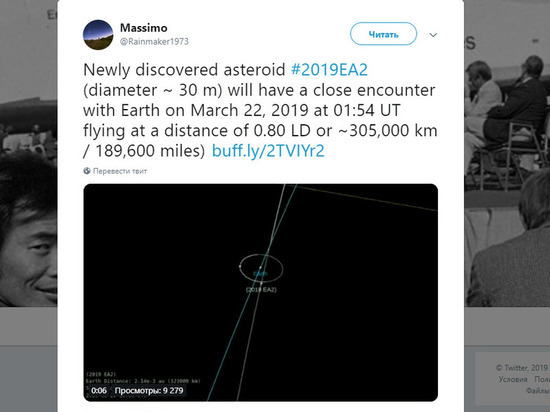
Task: Click the © Twitter, 2019 footer text
Action: [x=522, y=368]
